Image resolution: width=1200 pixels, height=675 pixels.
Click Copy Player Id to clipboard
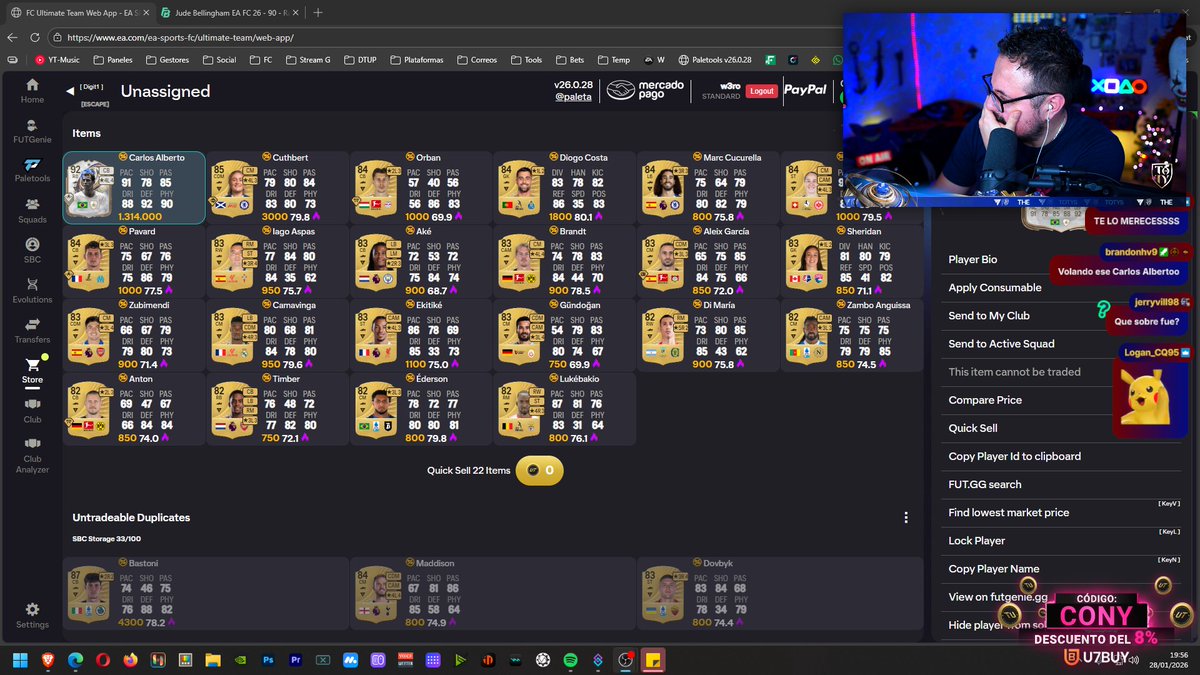point(1014,456)
